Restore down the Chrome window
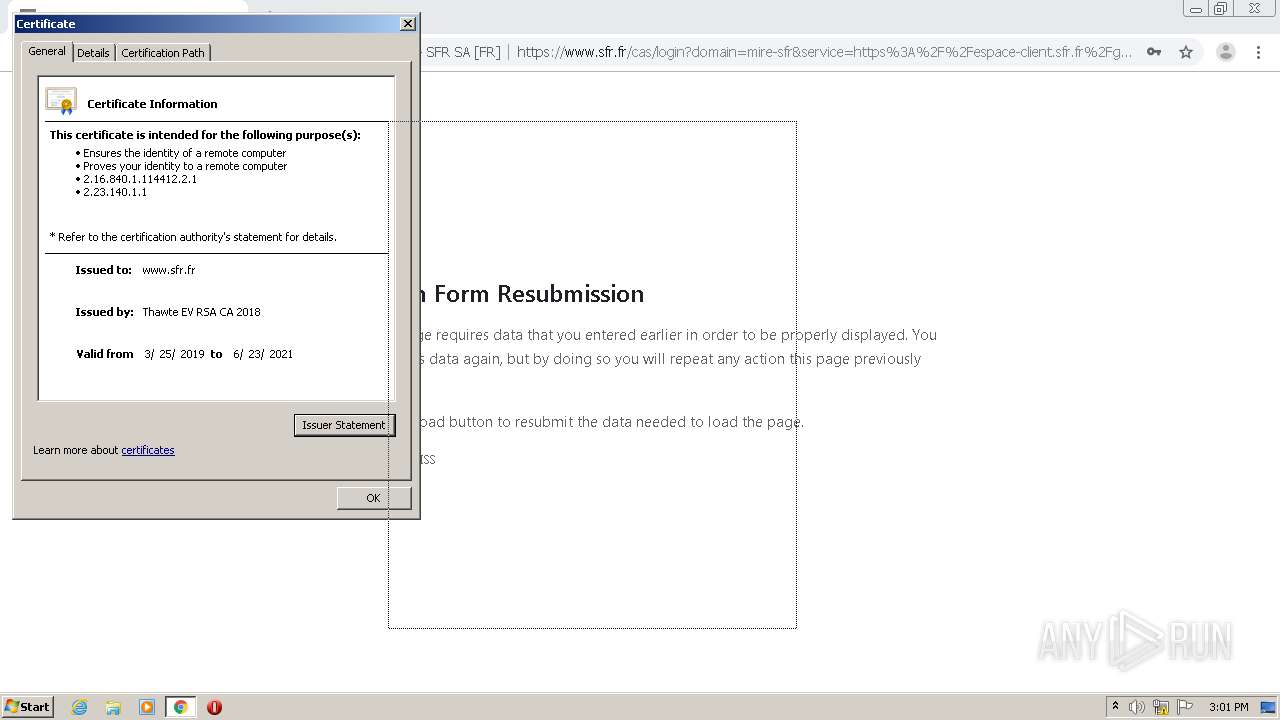Viewport: 1280px width, 720px height. [1221, 9]
